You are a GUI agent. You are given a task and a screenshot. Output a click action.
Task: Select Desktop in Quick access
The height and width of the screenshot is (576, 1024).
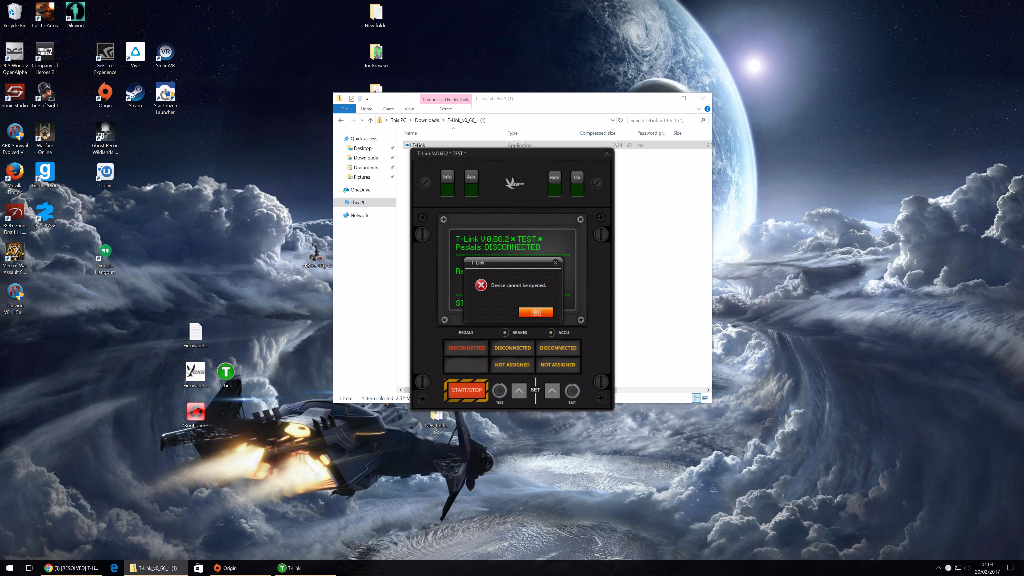pos(362,148)
